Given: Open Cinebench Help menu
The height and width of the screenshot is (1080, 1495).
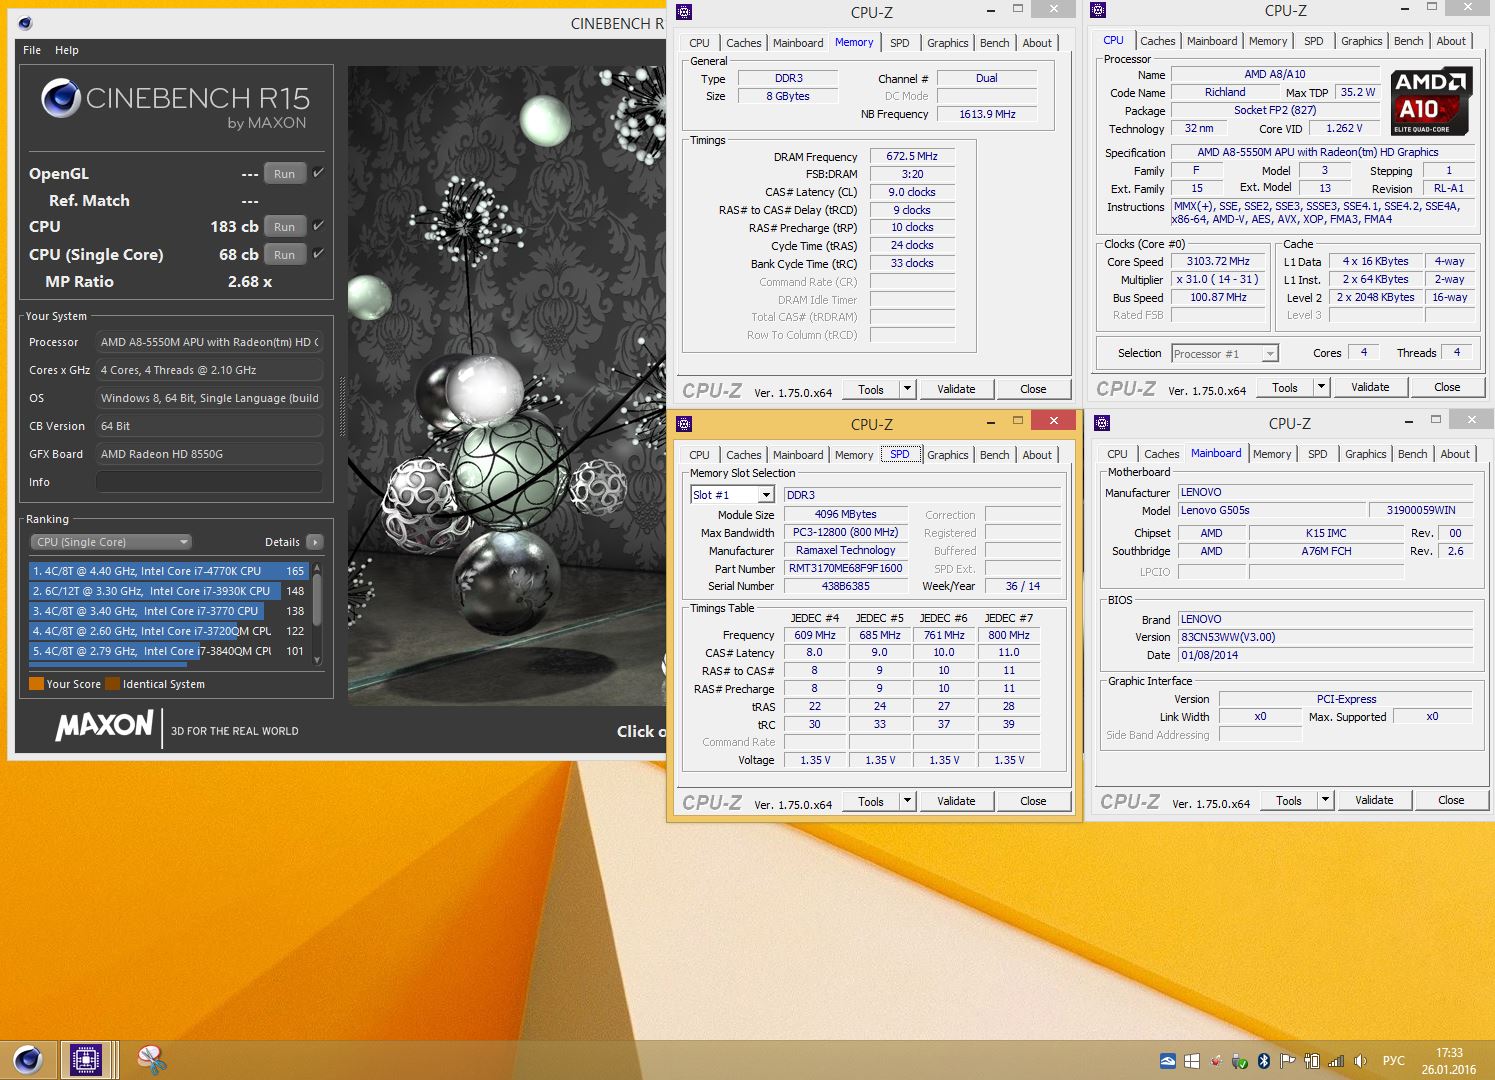Looking at the screenshot, I should pyautogui.click(x=67, y=50).
